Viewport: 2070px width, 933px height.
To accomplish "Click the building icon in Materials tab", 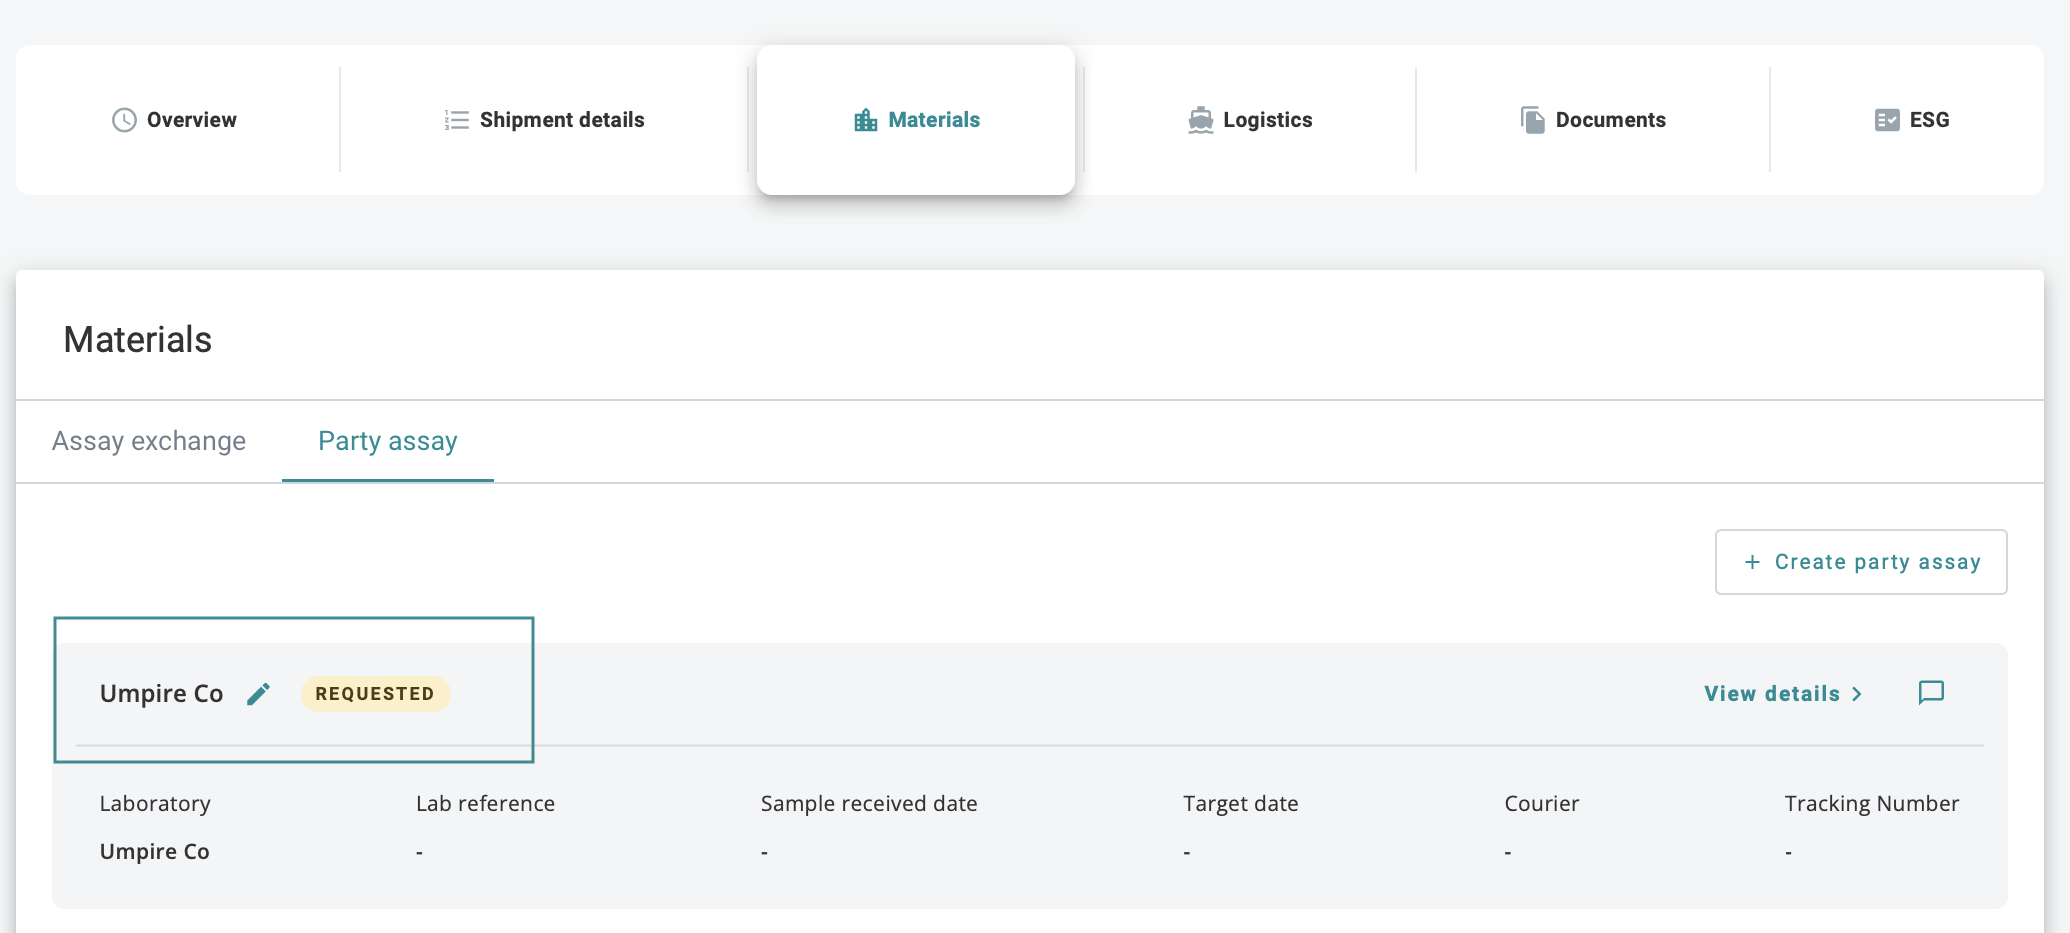I will point(865,121).
